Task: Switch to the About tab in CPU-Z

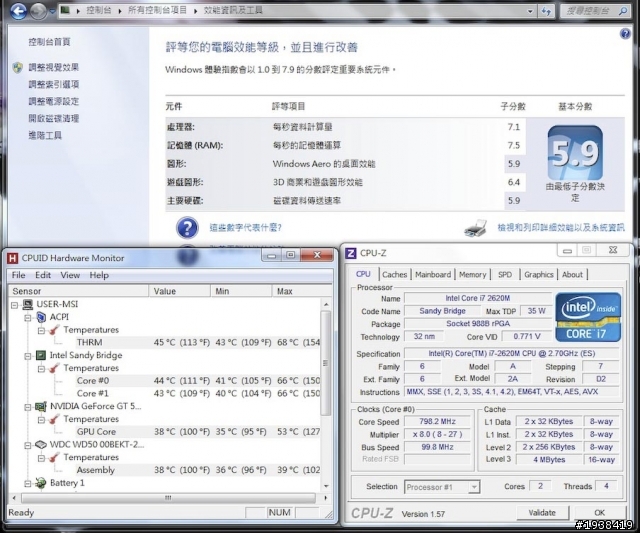Action: tap(572, 275)
